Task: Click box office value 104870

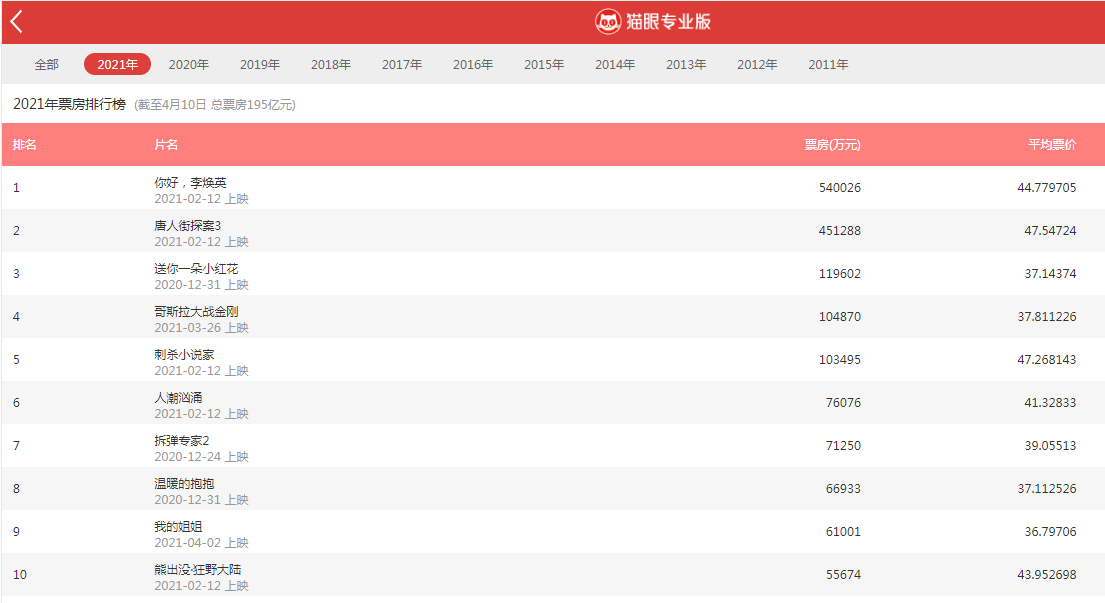Action: 839,316
